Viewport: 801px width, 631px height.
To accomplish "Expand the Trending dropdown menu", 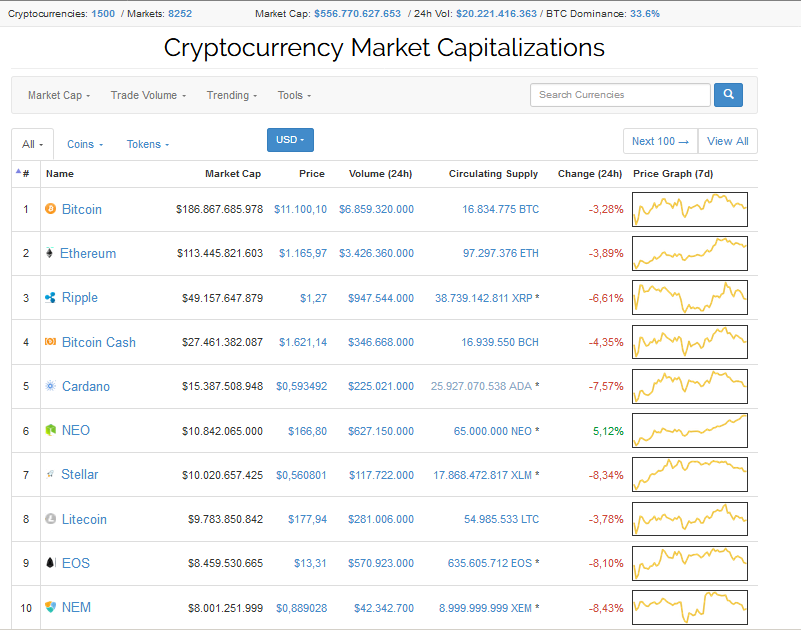I will click(231, 95).
